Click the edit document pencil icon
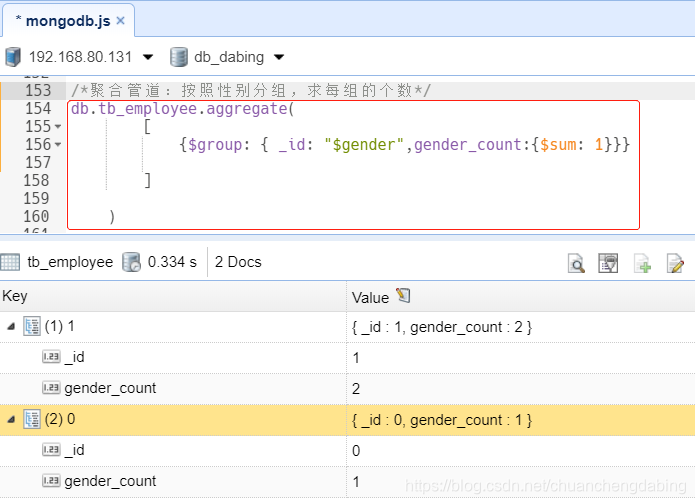This screenshot has width=695, height=504. click(675, 263)
